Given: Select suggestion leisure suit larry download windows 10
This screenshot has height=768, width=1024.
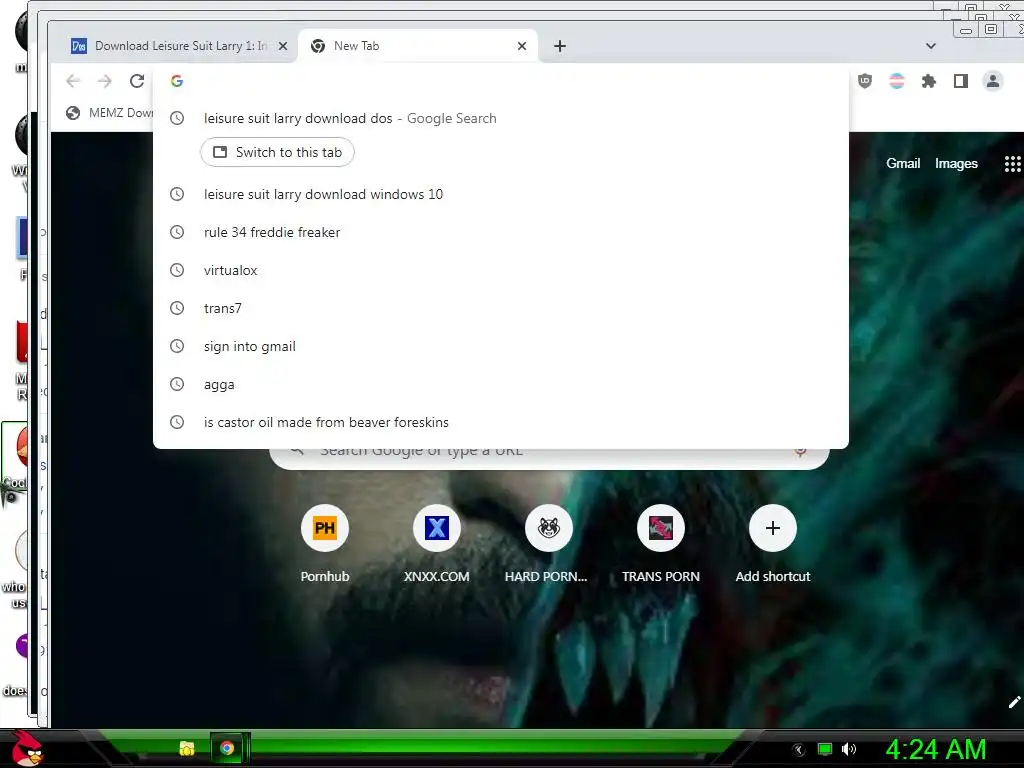Looking at the screenshot, I should click(501, 194).
